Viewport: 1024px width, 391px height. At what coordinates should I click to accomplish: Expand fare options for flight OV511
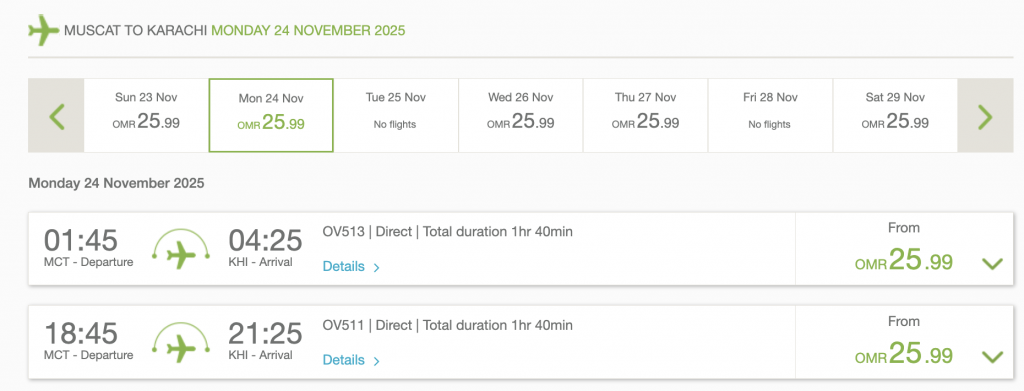[x=992, y=357]
